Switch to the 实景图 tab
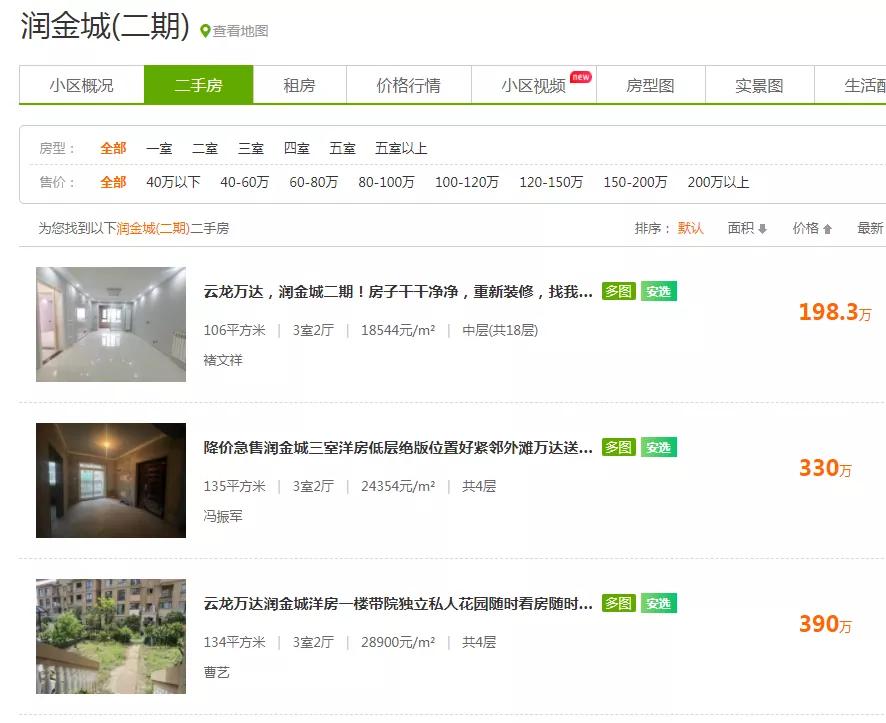 [760, 85]
